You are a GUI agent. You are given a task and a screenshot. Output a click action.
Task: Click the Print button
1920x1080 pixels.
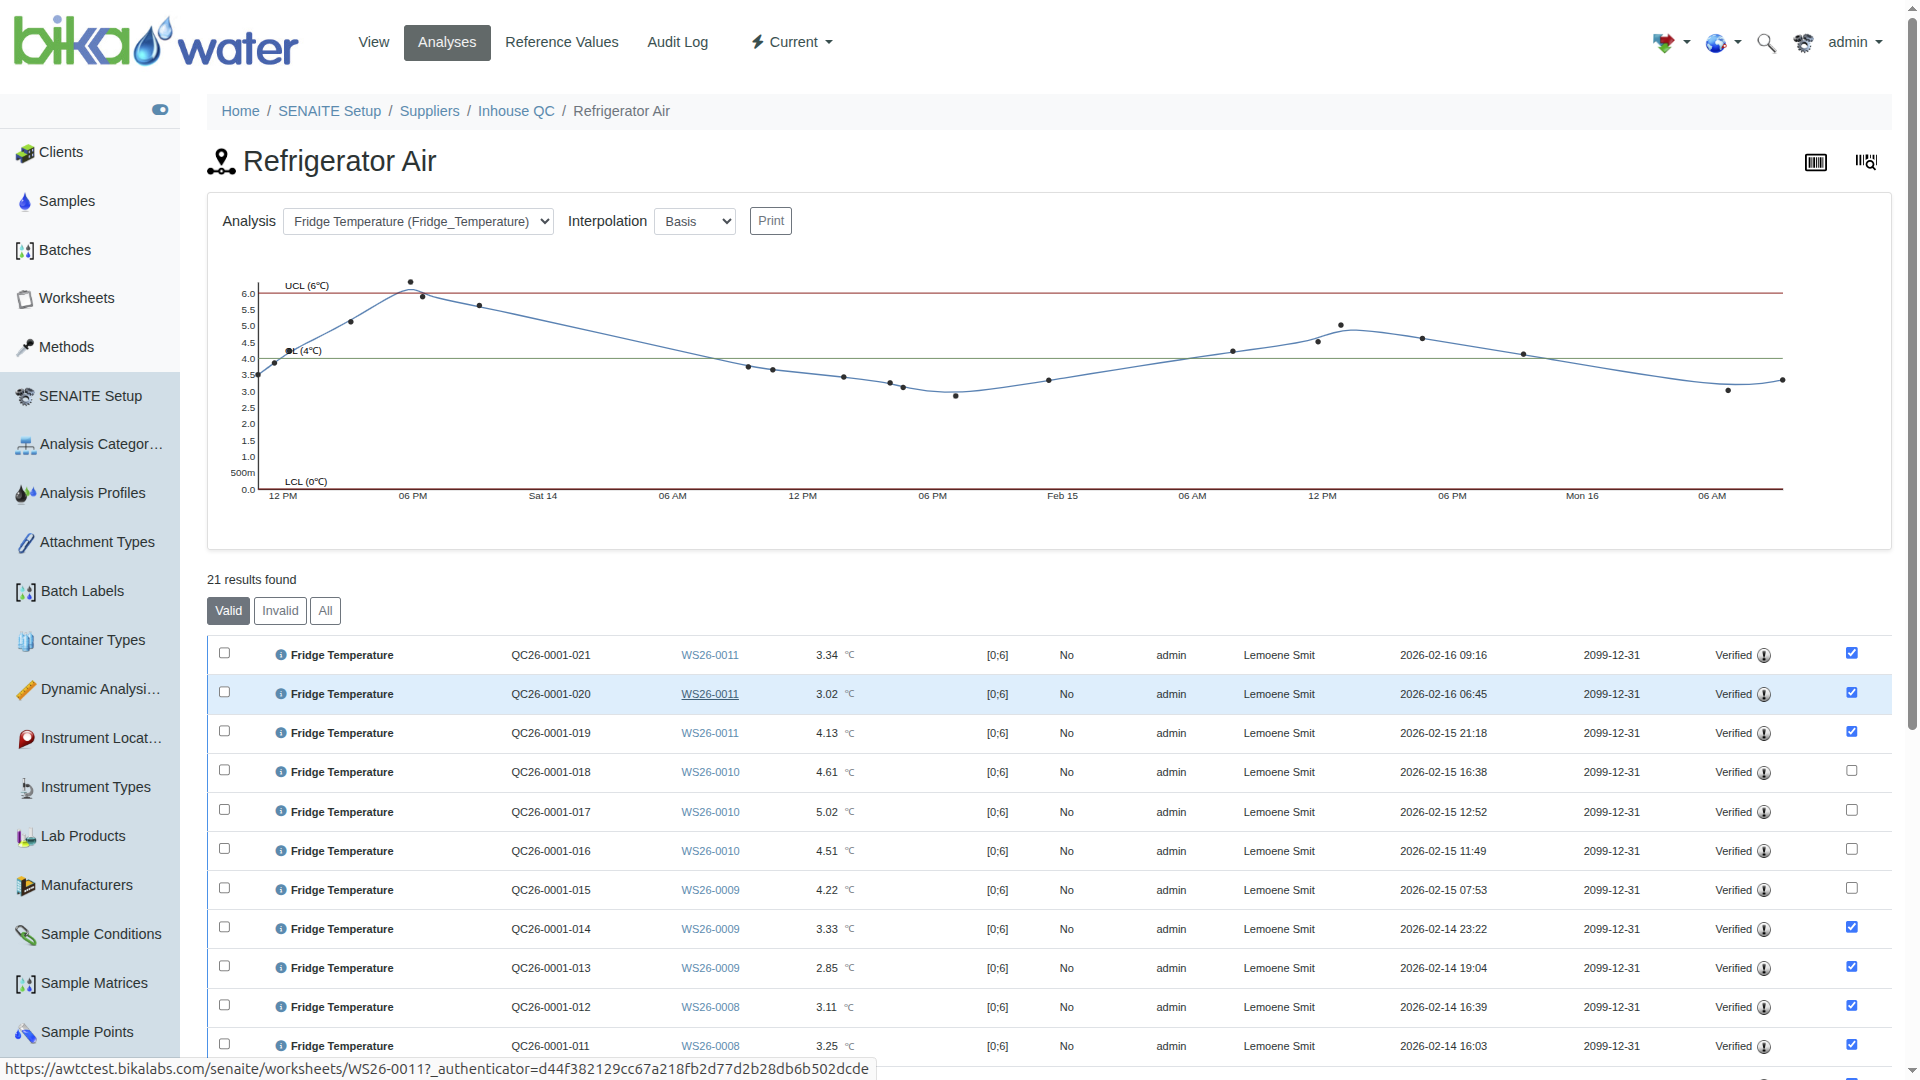coord(770,221)
